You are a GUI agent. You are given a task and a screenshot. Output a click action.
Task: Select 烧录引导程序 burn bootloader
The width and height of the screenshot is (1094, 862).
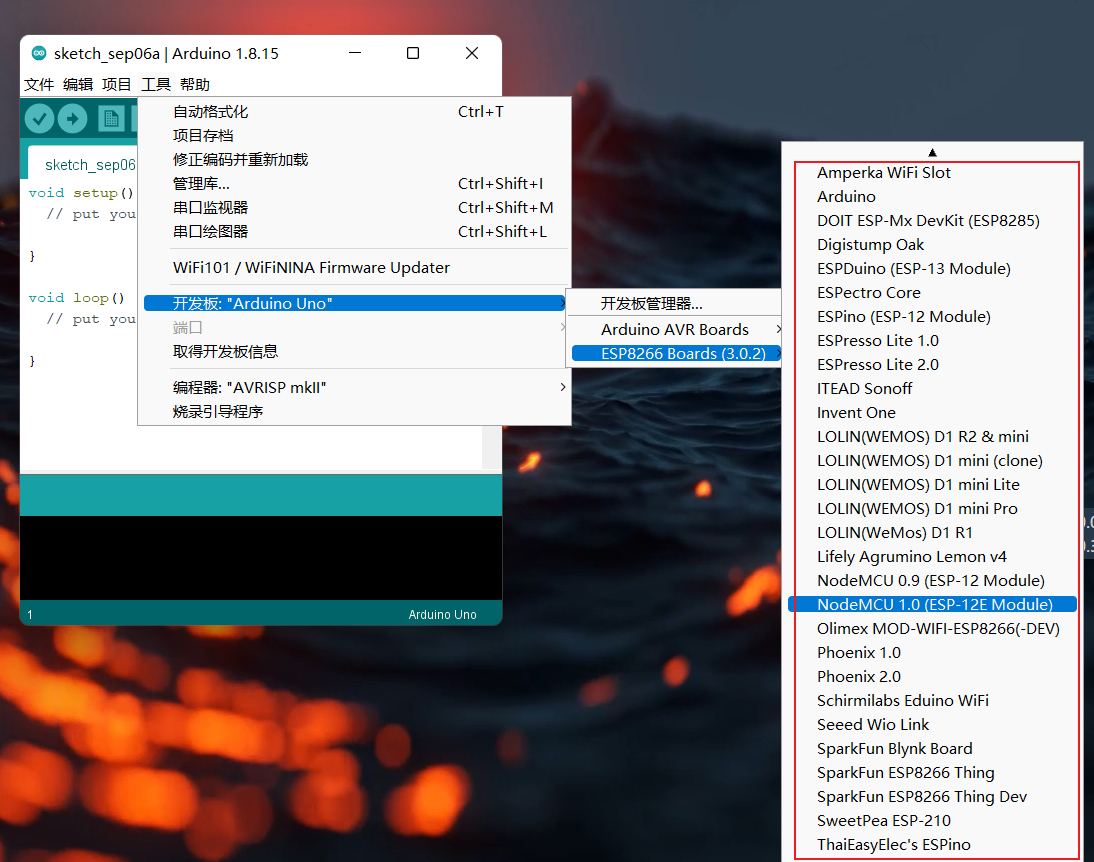pos(356,412)
